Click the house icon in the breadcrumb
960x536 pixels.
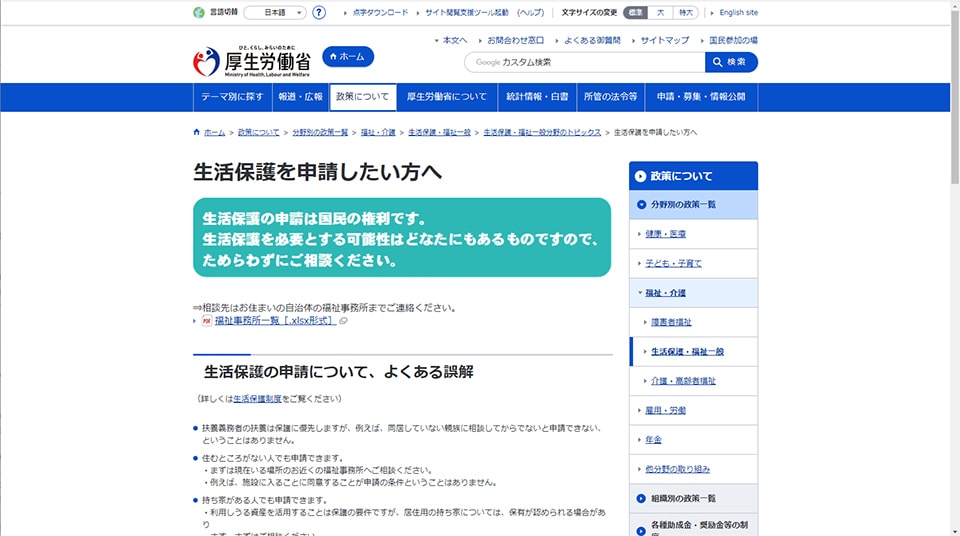(197, 132)
